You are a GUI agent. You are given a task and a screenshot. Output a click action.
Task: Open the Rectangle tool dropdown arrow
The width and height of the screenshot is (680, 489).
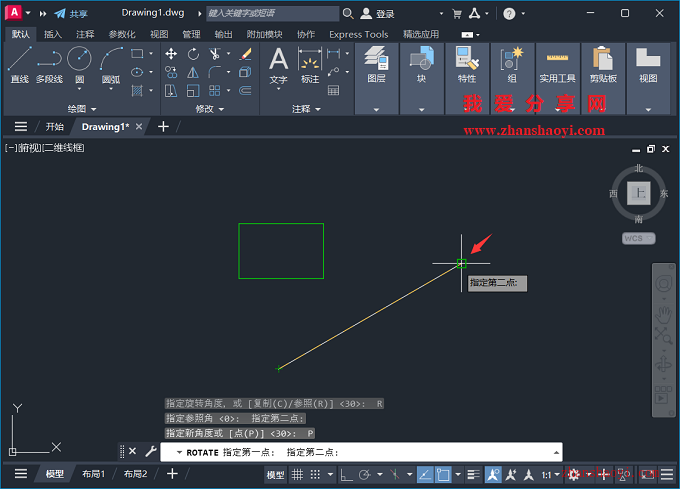click(x=151, y=54)
